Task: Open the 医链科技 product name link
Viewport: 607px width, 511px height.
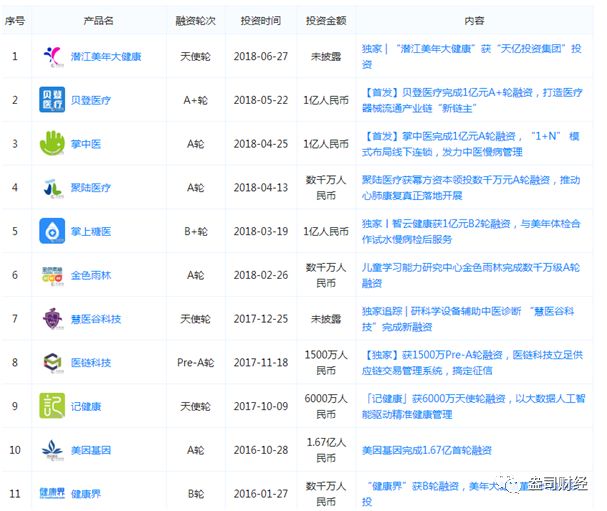Action: (91, 363)
